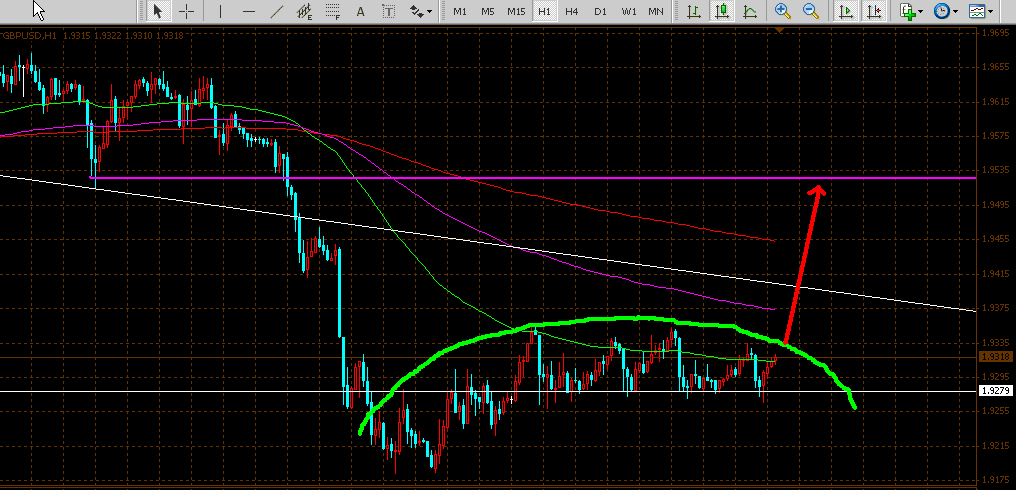The height and width of the screenshot is (490, 1016).
Task: Click the 1.9655 price axis label
Action: click(997, 67)
